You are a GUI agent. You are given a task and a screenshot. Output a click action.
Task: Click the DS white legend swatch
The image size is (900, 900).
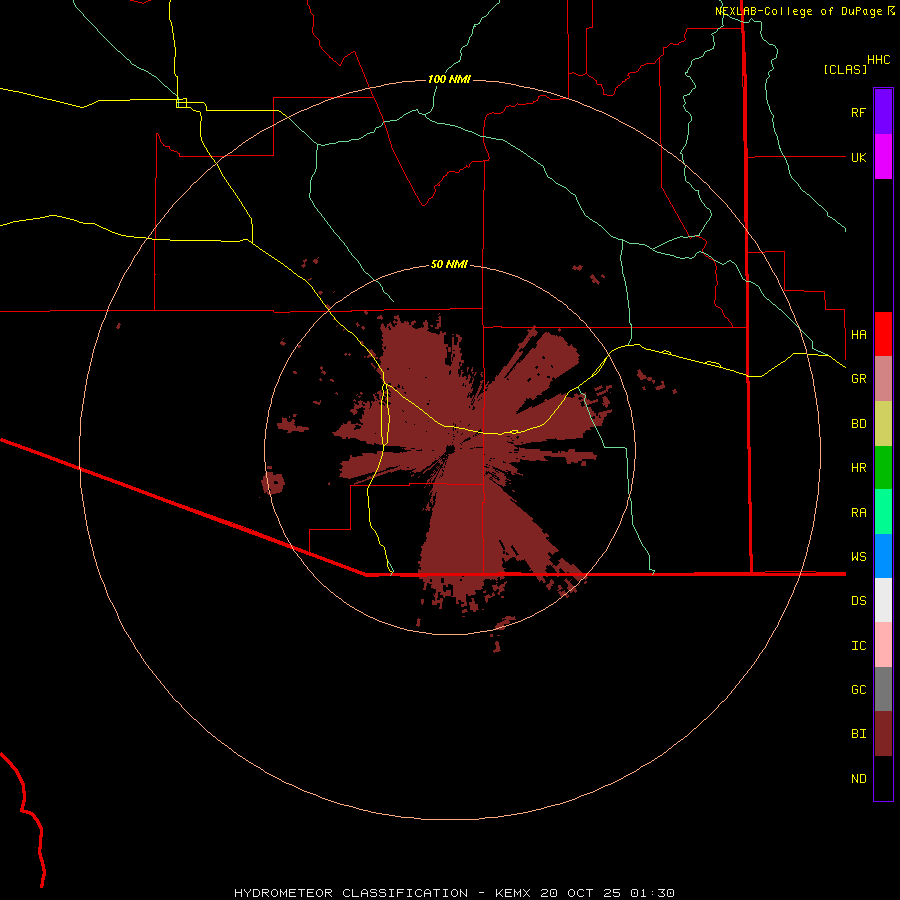[883, 600]
